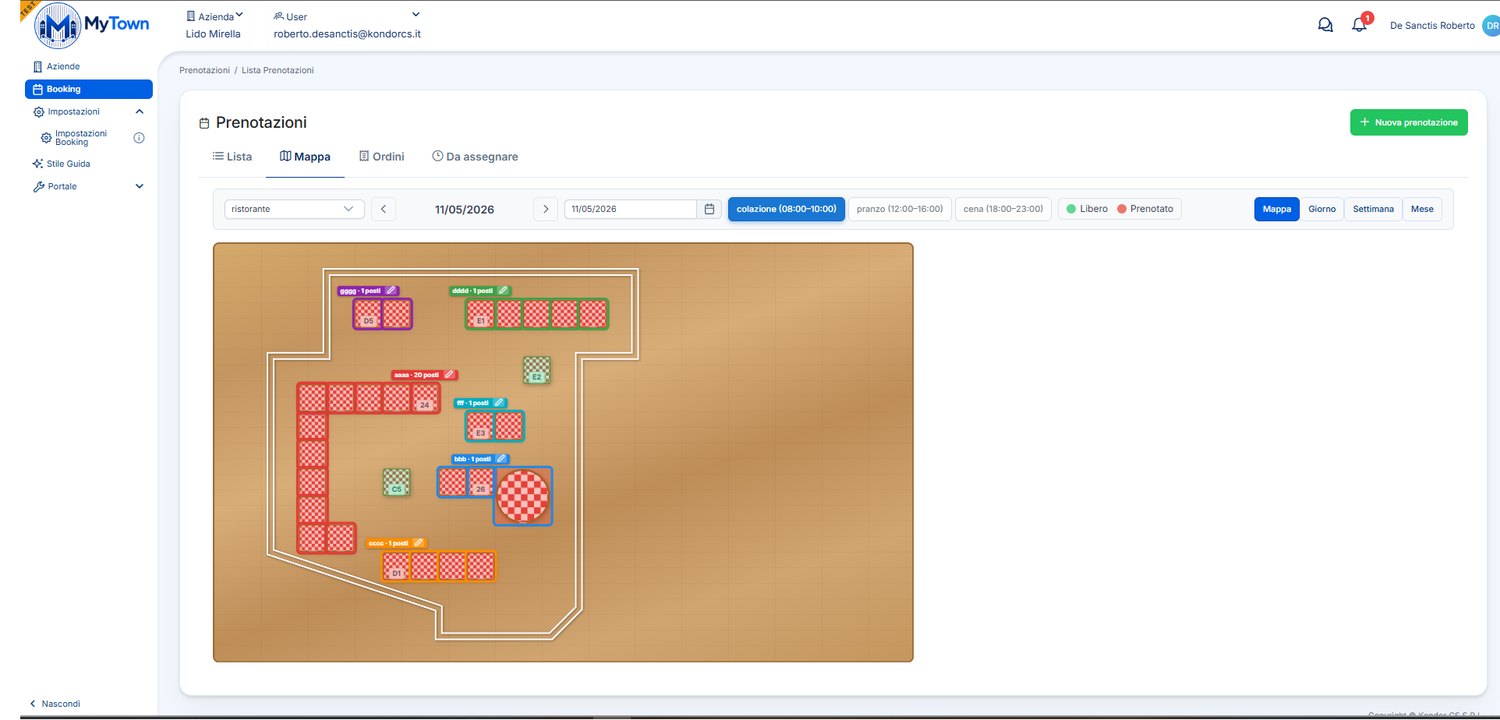Collapse the Impostazioni sidebar section
This screenshot has width=1500, height=720.
click(139, 112)
